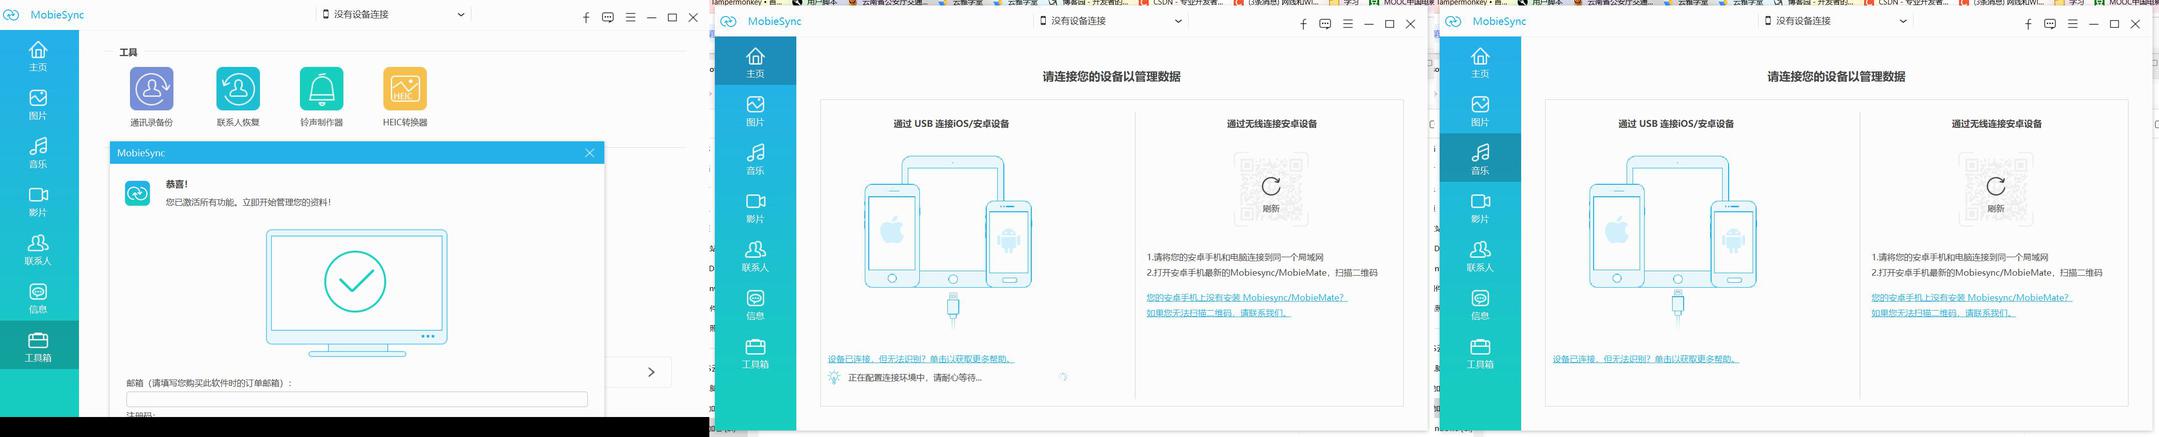Open 工具箱 in the middle window

pos(755,352)
